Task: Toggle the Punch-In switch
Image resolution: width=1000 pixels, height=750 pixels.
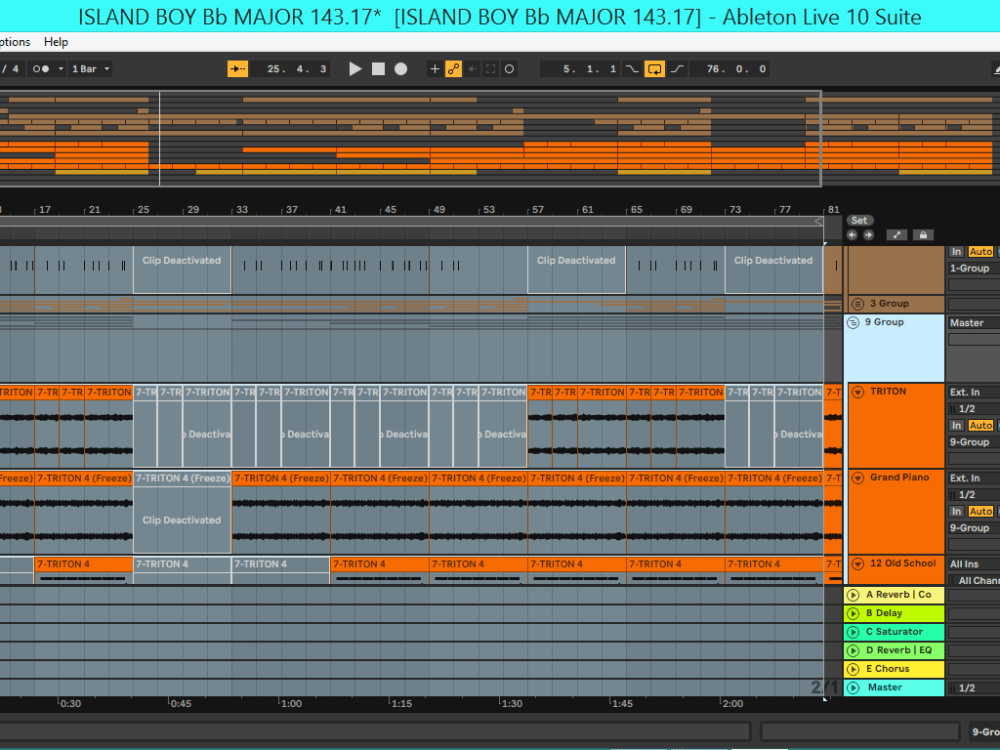Action: (632, 69)
